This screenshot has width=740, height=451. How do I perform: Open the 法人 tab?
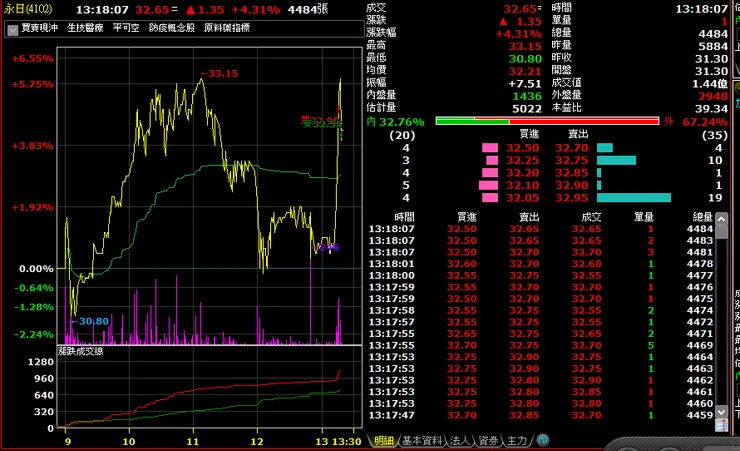point(460,441)
